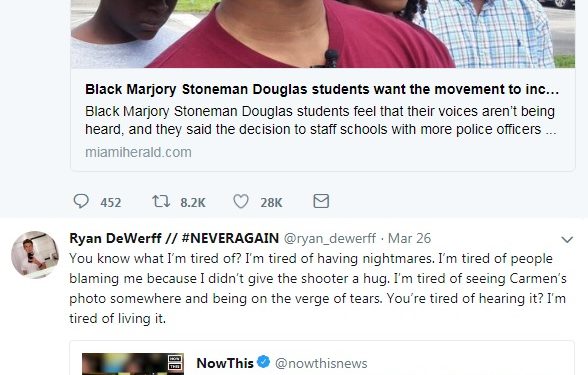Click the reply speech bubble icon

click(81, 201)
